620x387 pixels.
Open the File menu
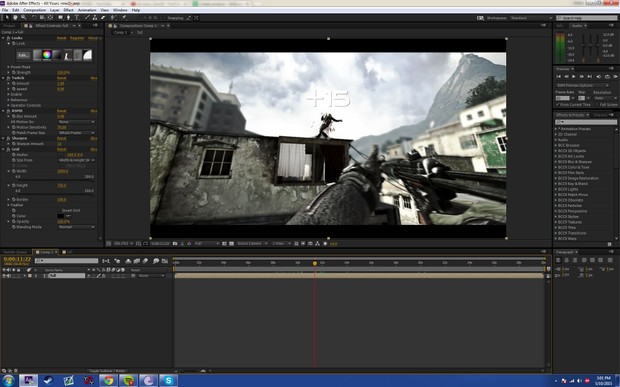click(5, 10)
